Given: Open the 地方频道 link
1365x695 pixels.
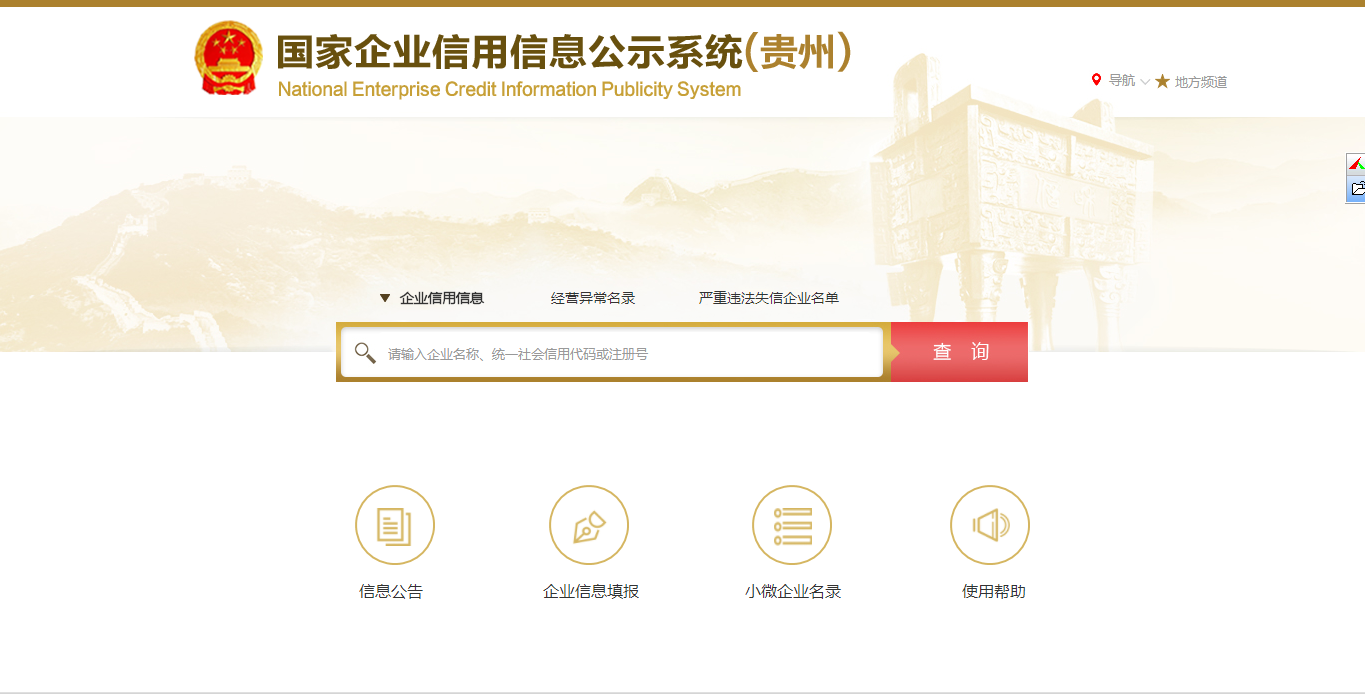Looking at the screenshot, I should click(x=1200, y=82).
